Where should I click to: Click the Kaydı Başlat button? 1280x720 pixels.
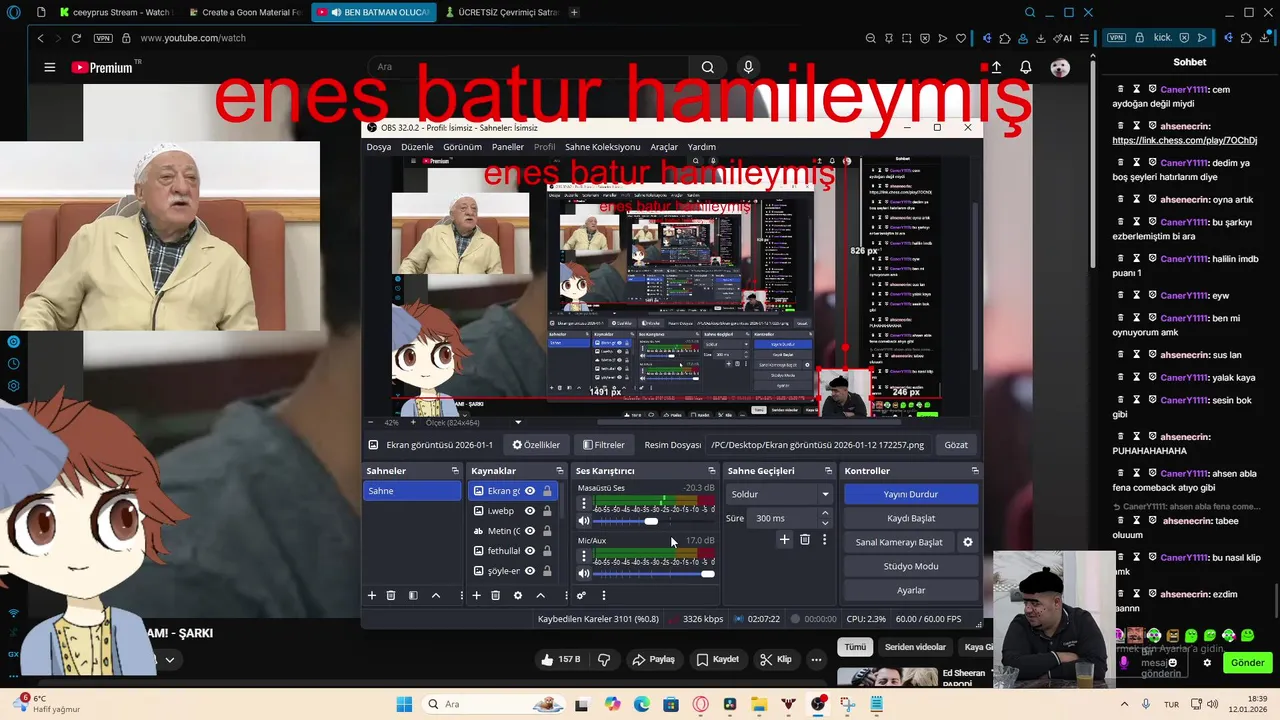(x=910, y=518)
